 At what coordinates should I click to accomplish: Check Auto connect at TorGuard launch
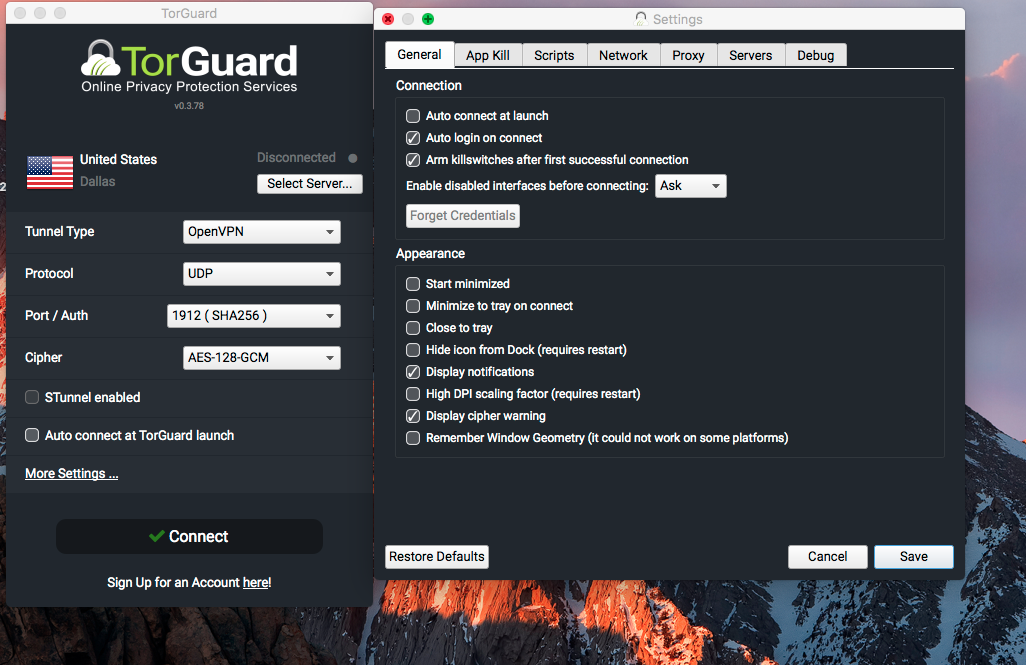[x=31, y=435]
